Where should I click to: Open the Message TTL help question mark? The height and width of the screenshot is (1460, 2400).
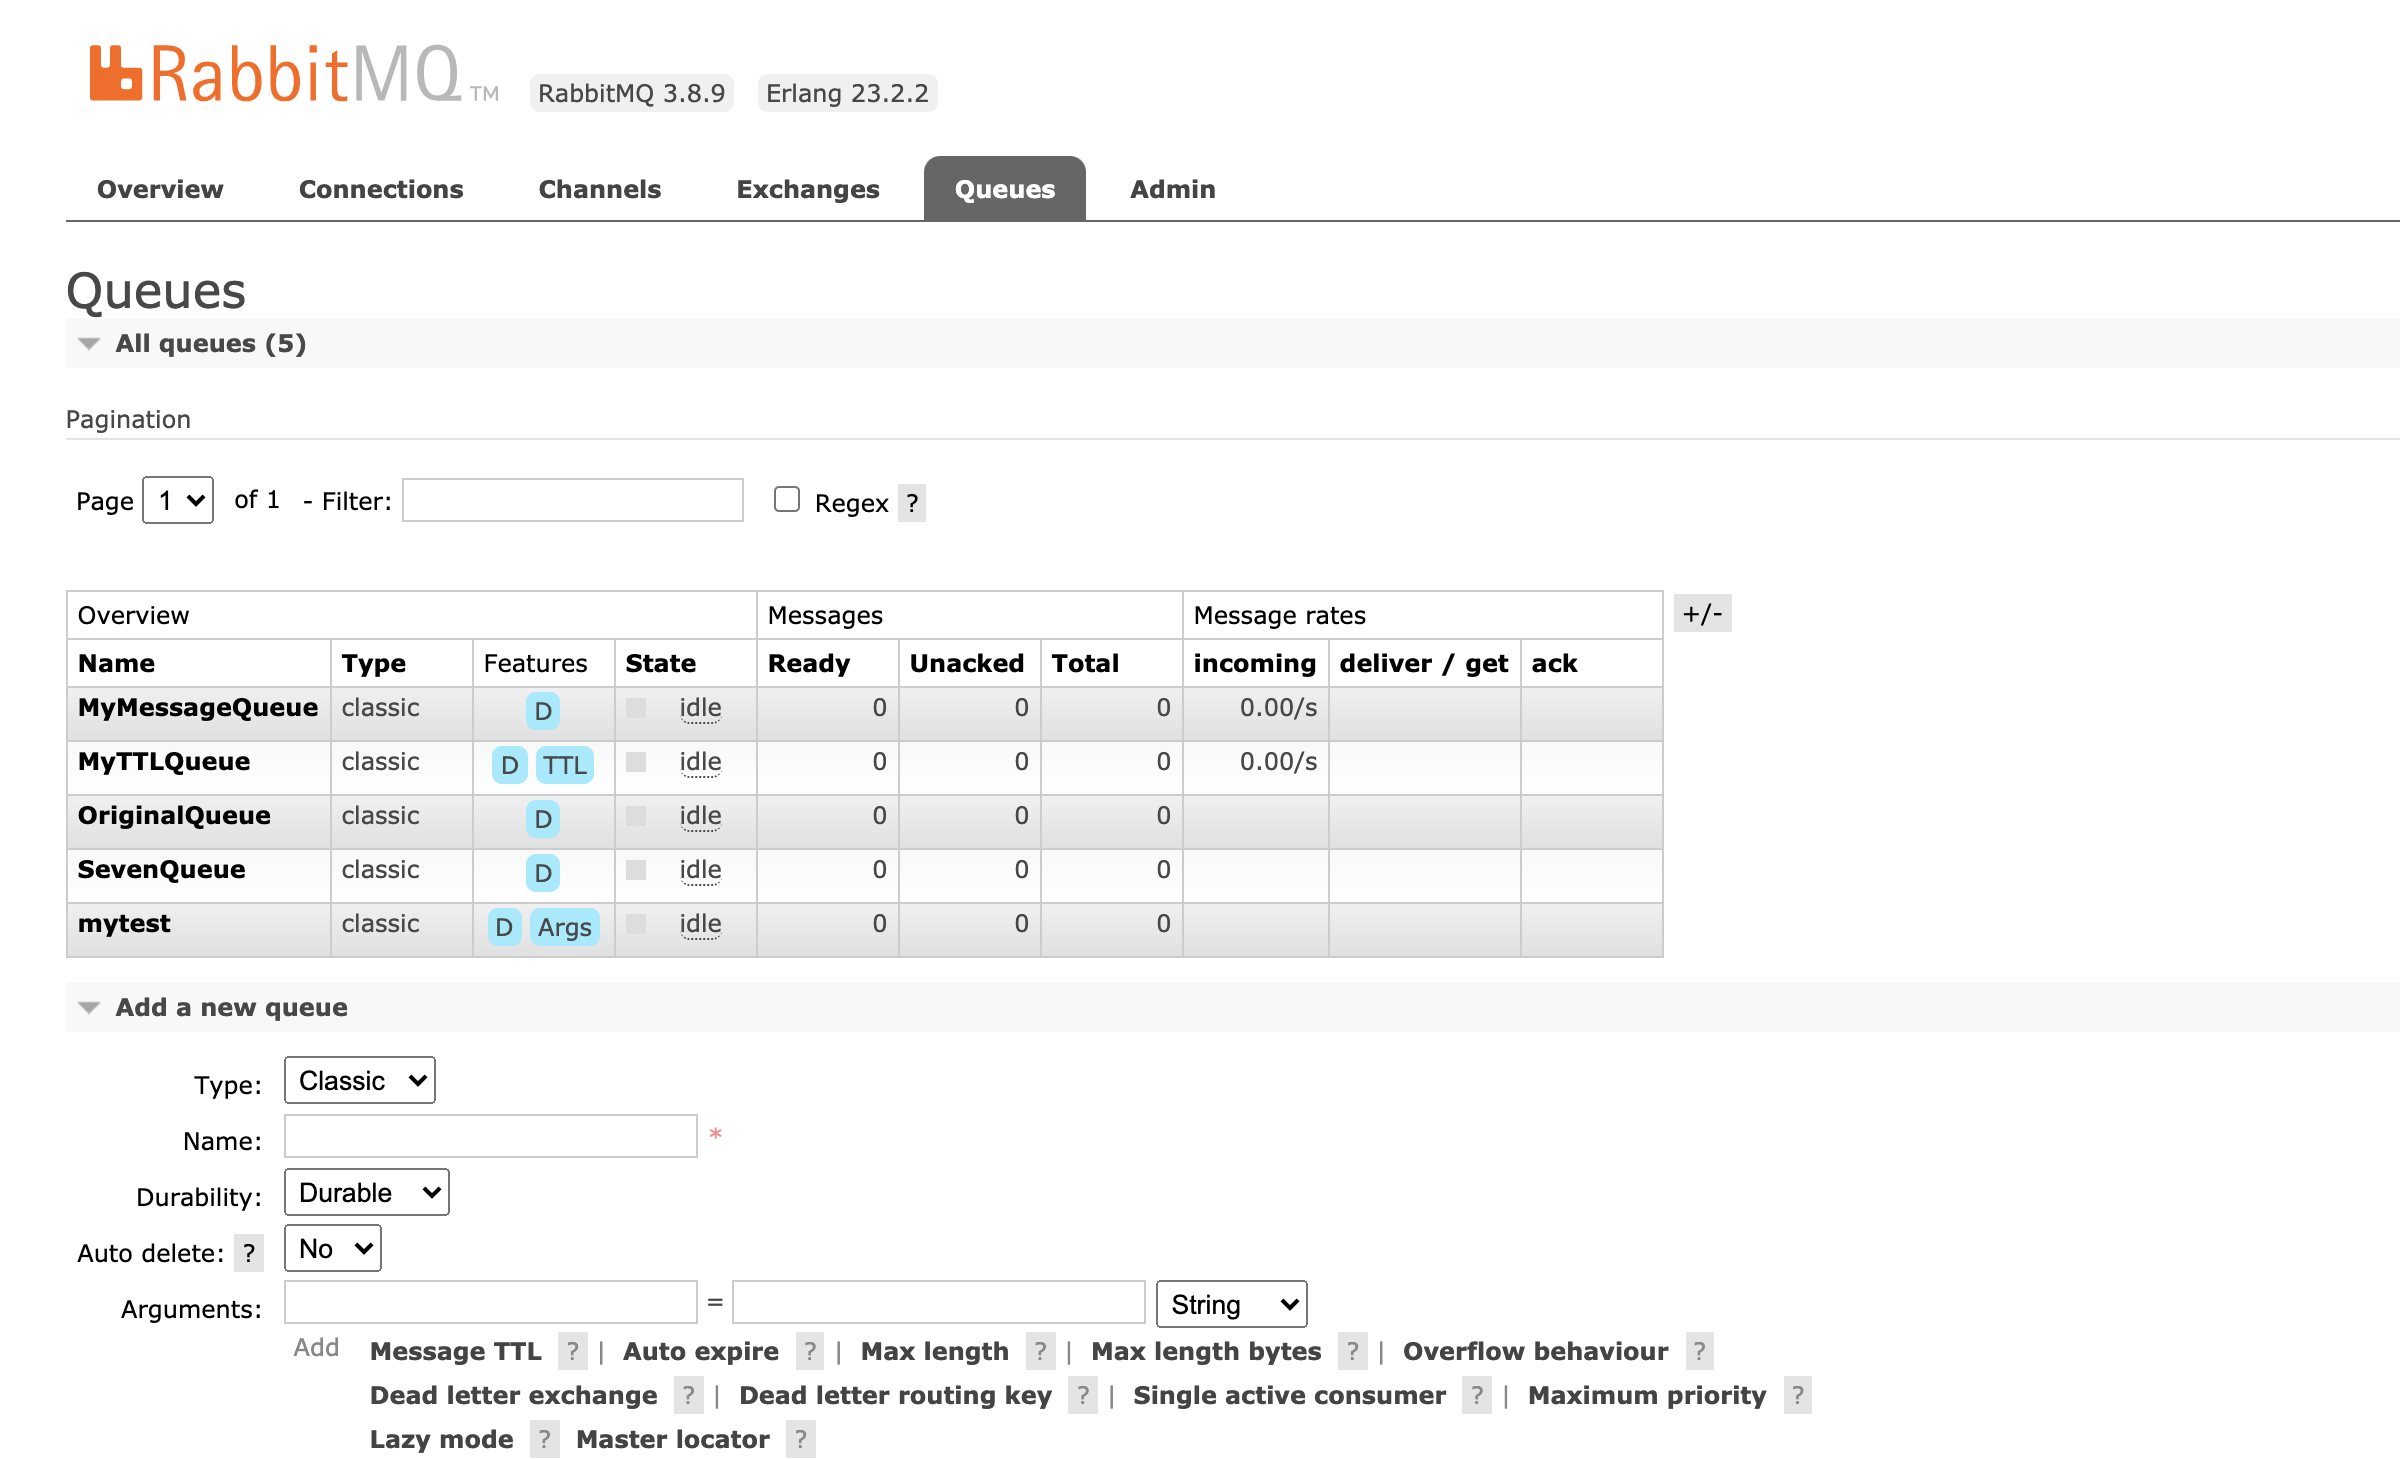click(x=572, y=1351)
